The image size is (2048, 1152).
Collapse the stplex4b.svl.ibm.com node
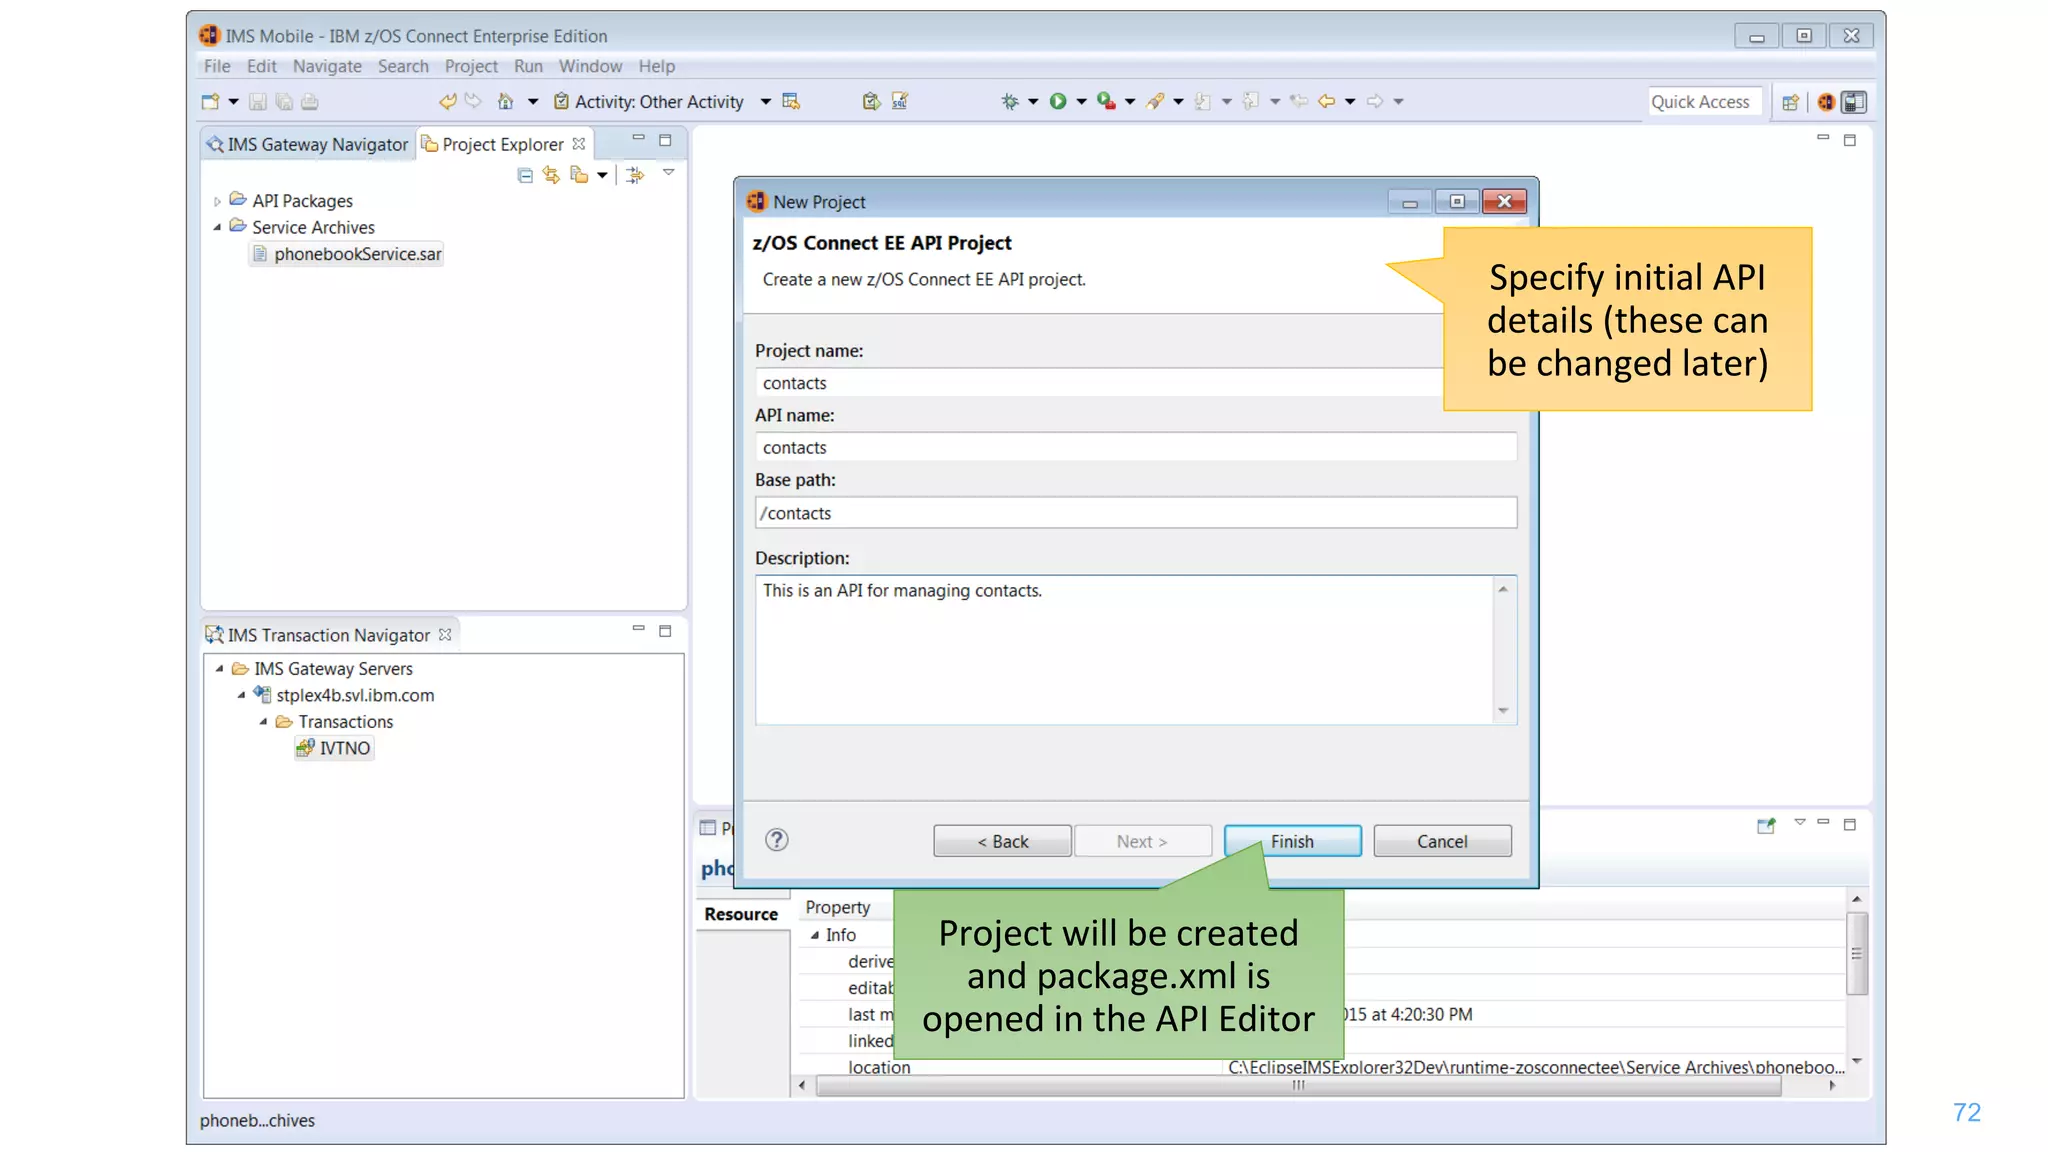click(241, 695)
